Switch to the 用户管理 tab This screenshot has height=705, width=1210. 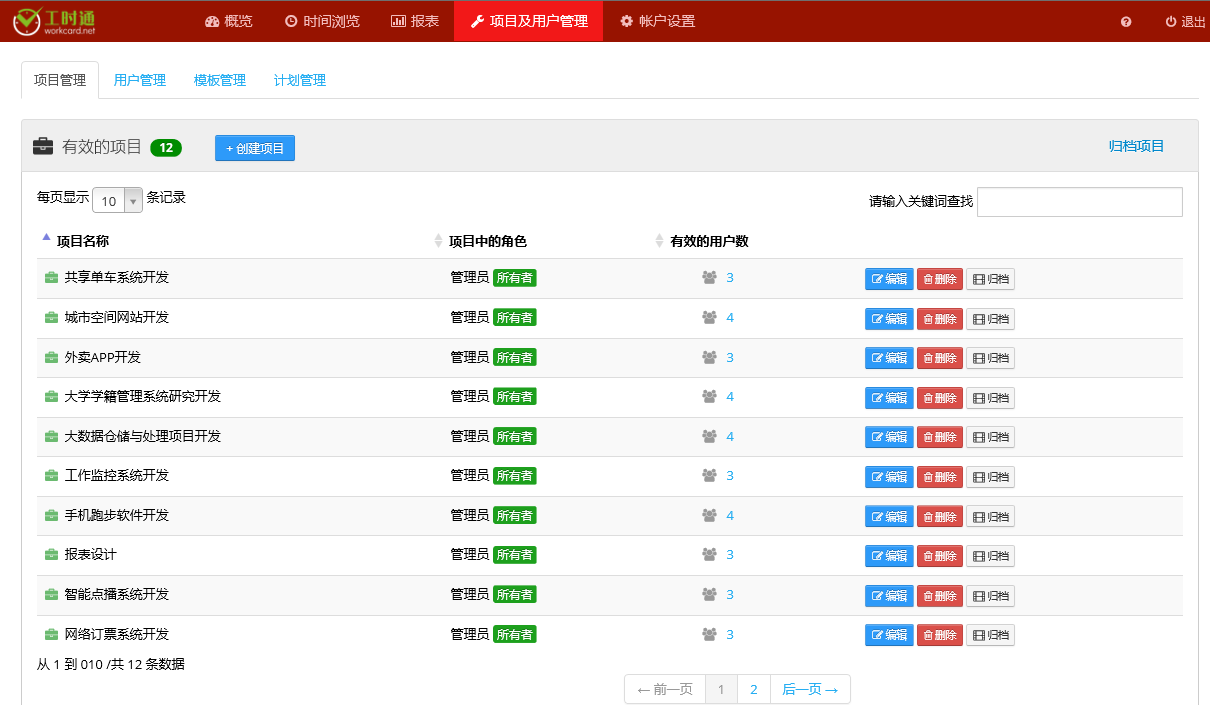(x=140, y=80)
